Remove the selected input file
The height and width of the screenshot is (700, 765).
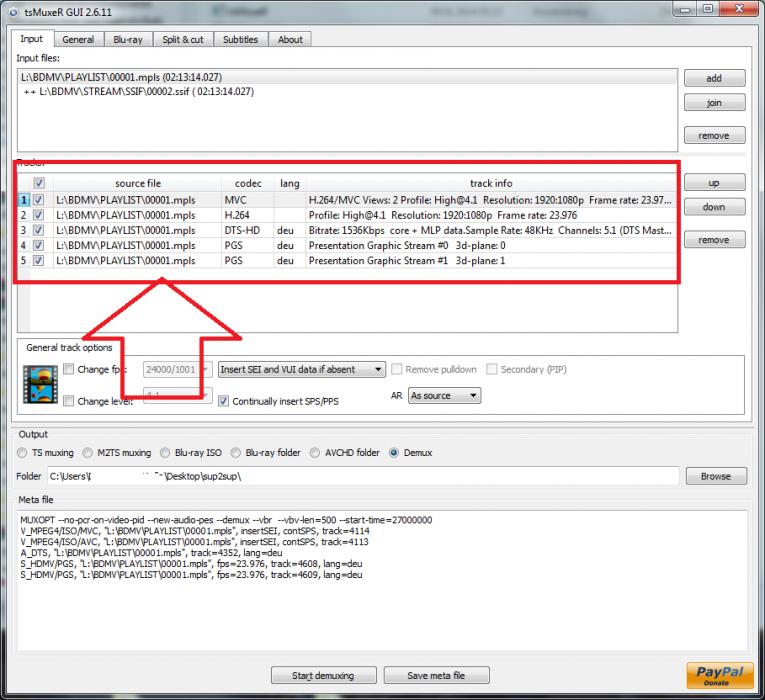714,135
